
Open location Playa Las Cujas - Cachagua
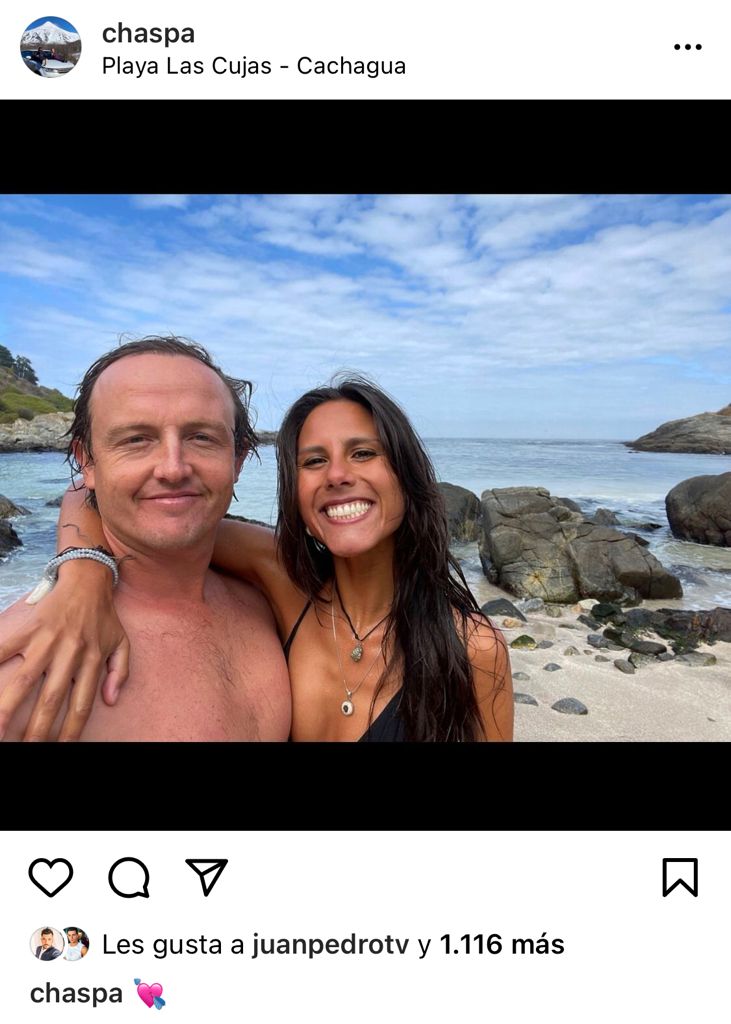[254, 66]
